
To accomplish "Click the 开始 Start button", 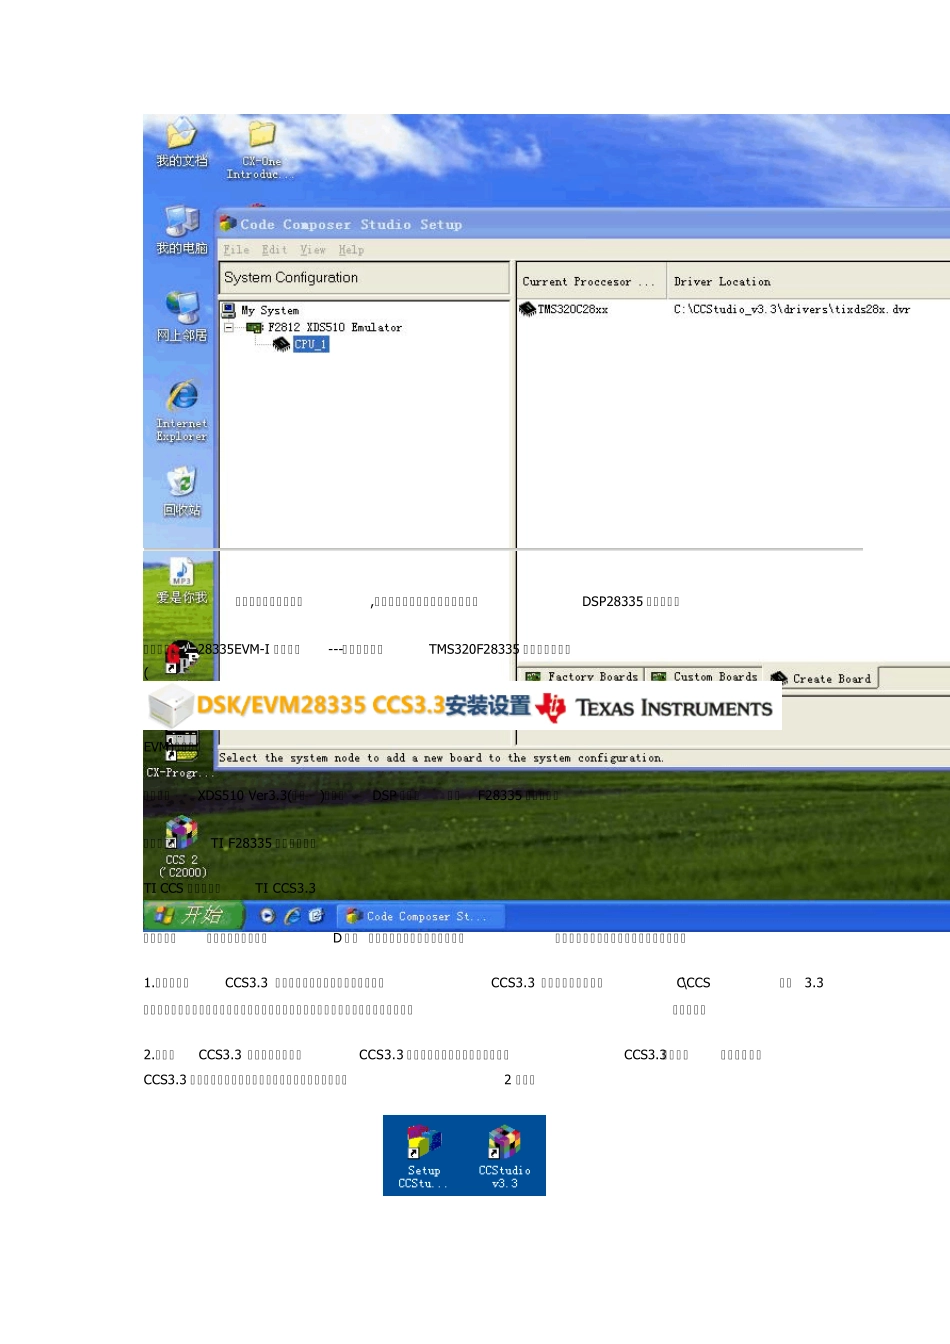I will 194,915.
